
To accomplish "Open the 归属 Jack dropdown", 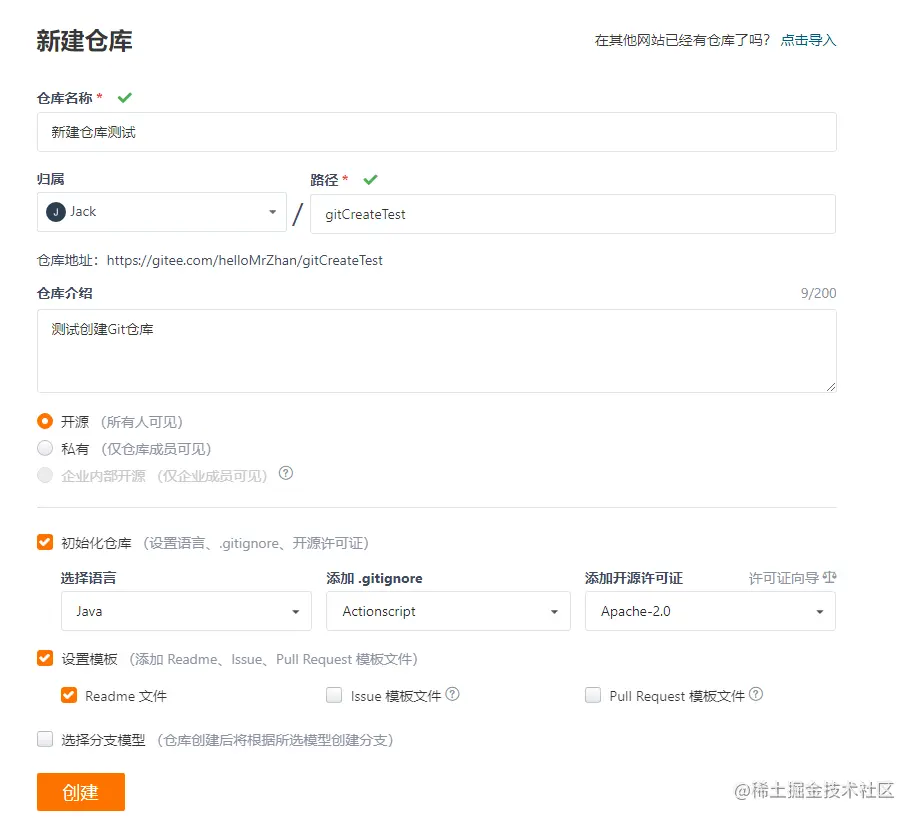I will (162, 212).
